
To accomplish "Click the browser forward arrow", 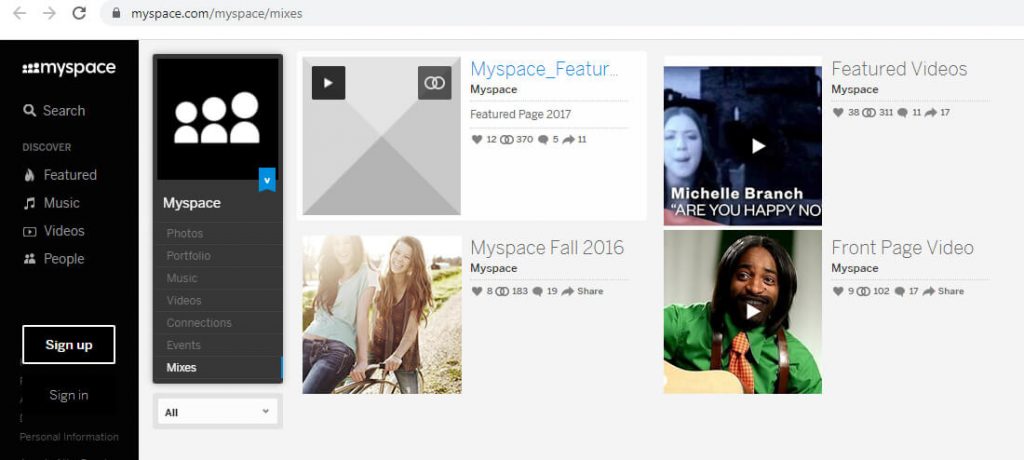I will (50, 13).
